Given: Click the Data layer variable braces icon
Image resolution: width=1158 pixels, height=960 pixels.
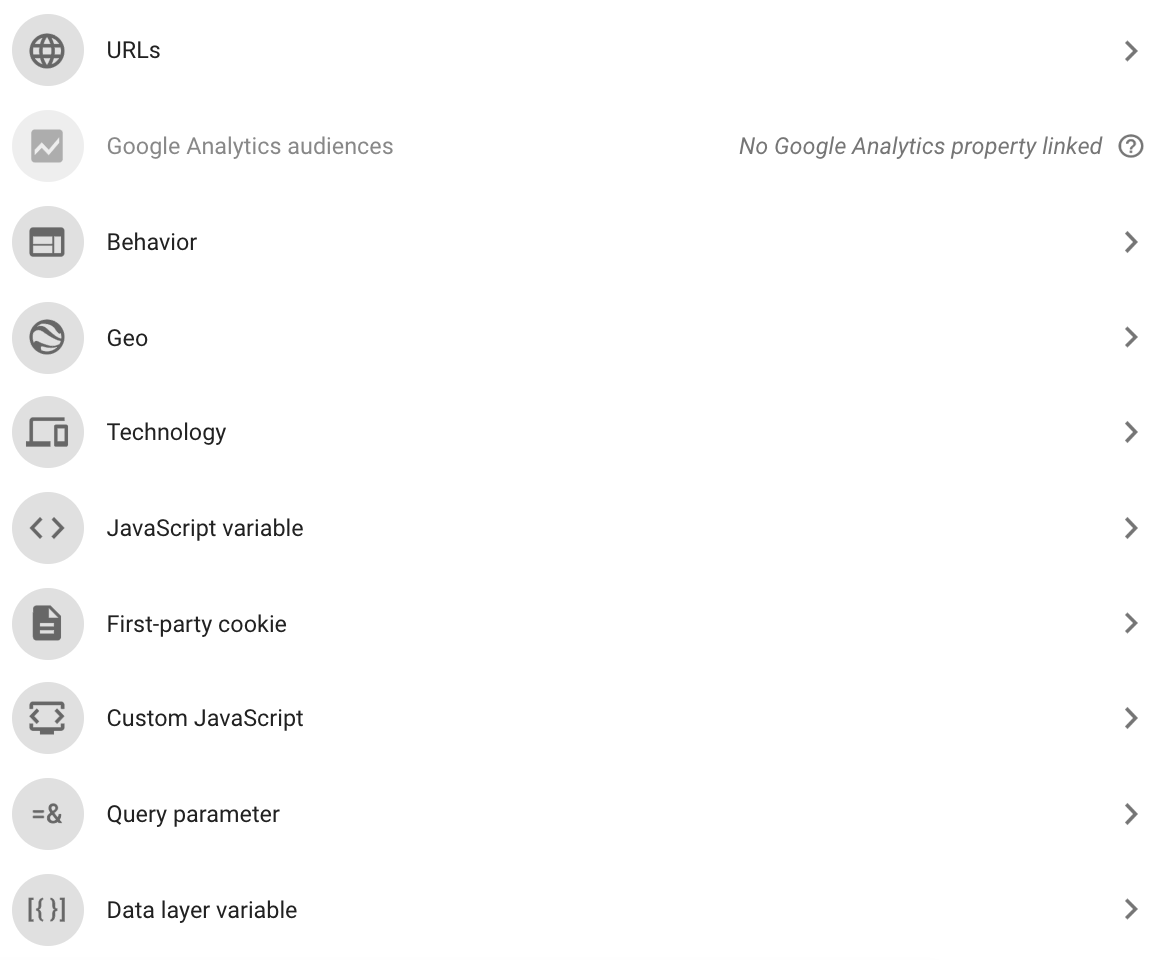Looking at the screenshot, I should pos(47,910).
